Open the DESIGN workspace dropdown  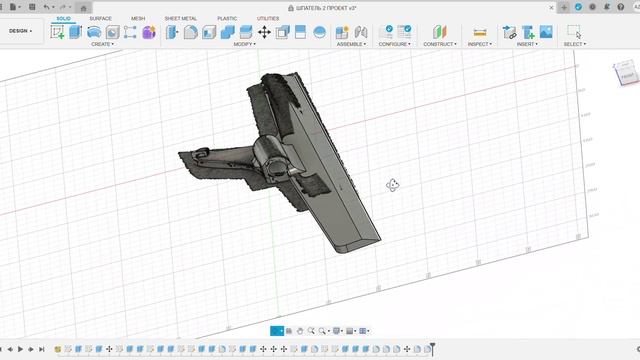pos(20,31)
